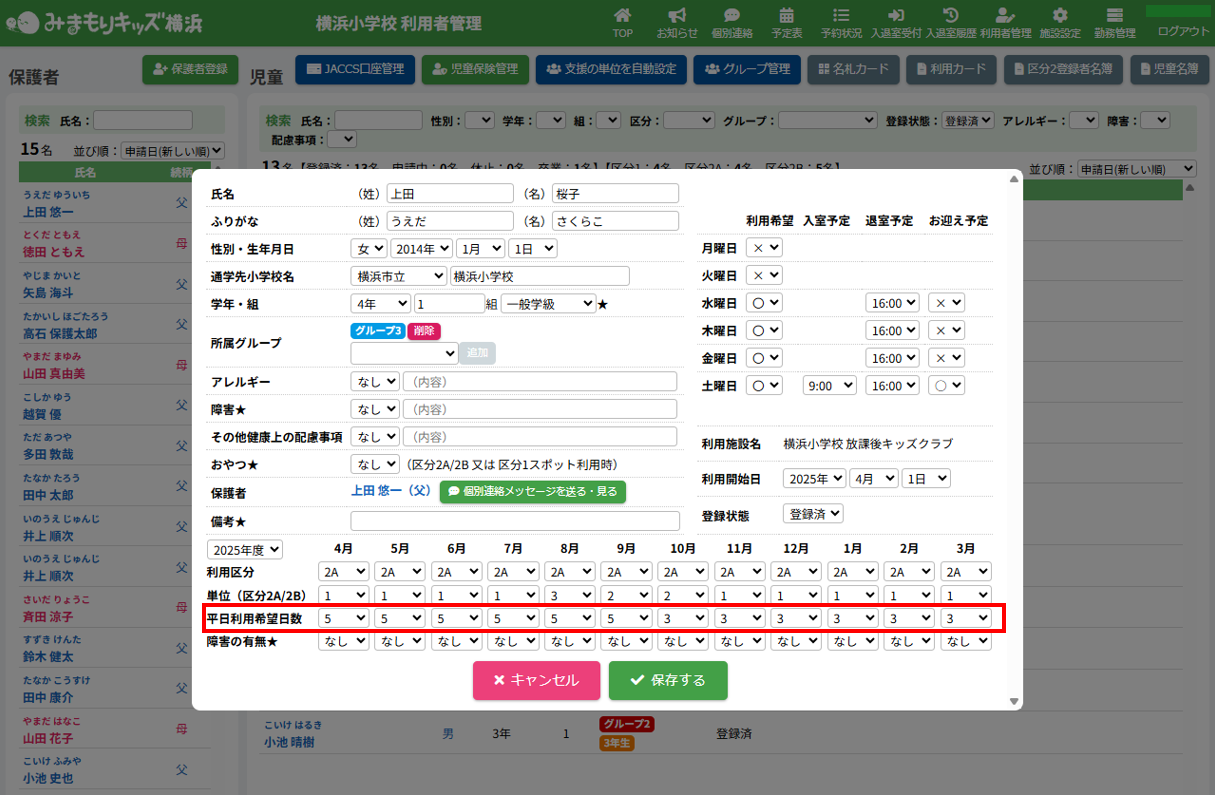Viewport: 1215px width, 795px height.
Task: Click 個別連絡メッセージを送る・見る button
Action: click(532, 491)
